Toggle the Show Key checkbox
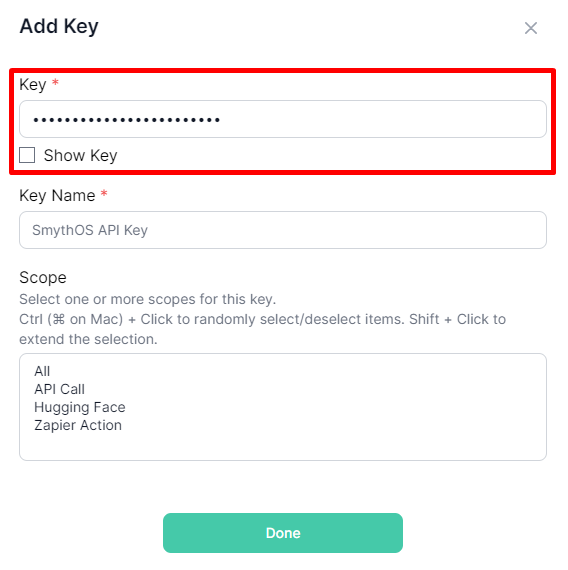This screenshot has height=570, width=568. click(27, 155)
